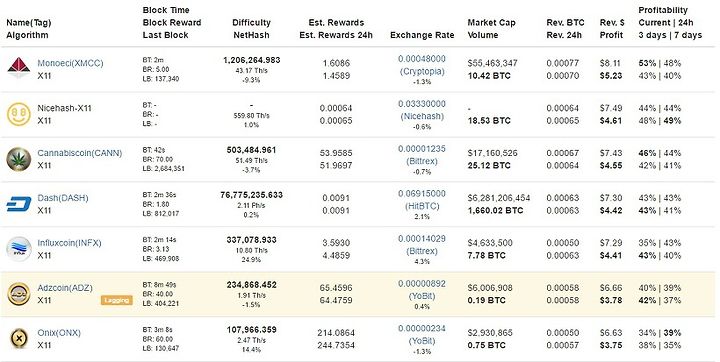Viewport: 720px width, 362px height.
Task: Open the Cannabiscoin(CANN) coin link
Action: (x=80, y=153)
